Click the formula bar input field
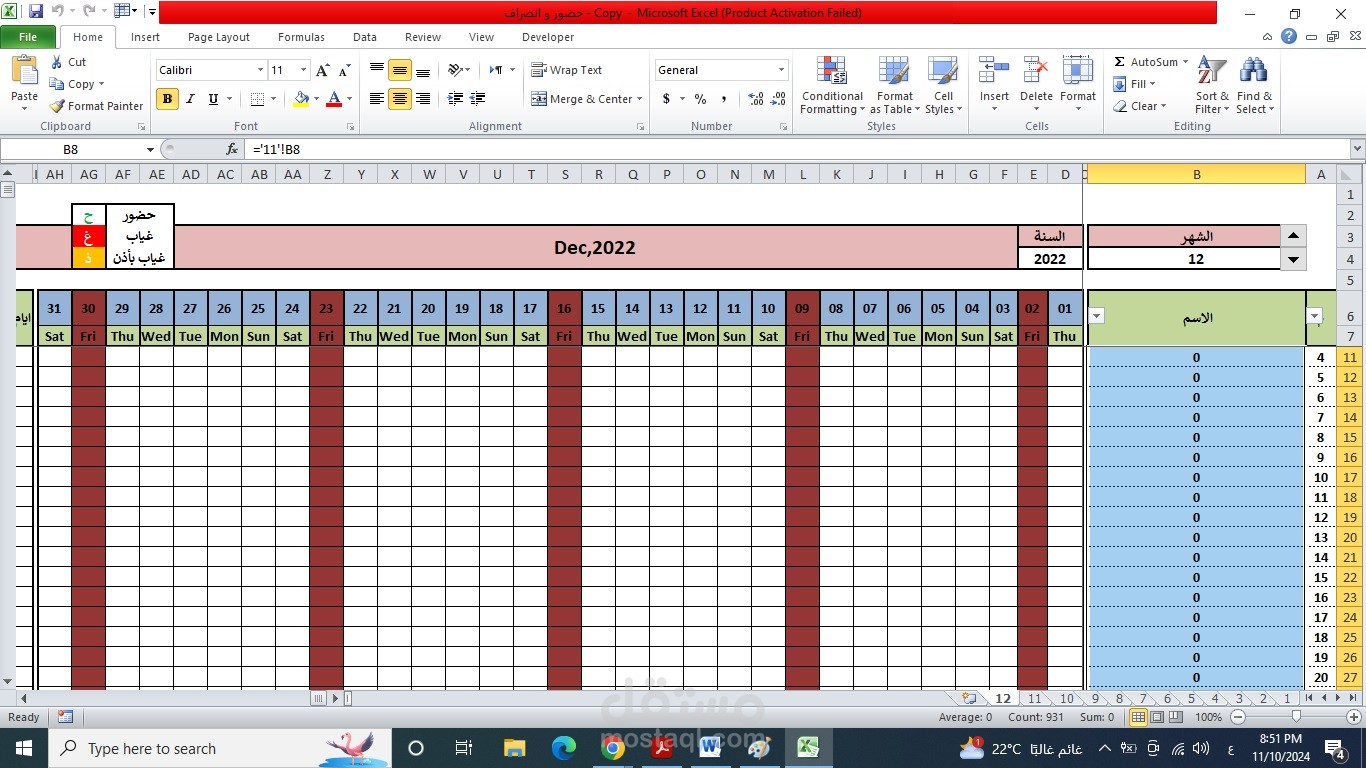This screenshot has width=1366, height=768. [797, 149]
